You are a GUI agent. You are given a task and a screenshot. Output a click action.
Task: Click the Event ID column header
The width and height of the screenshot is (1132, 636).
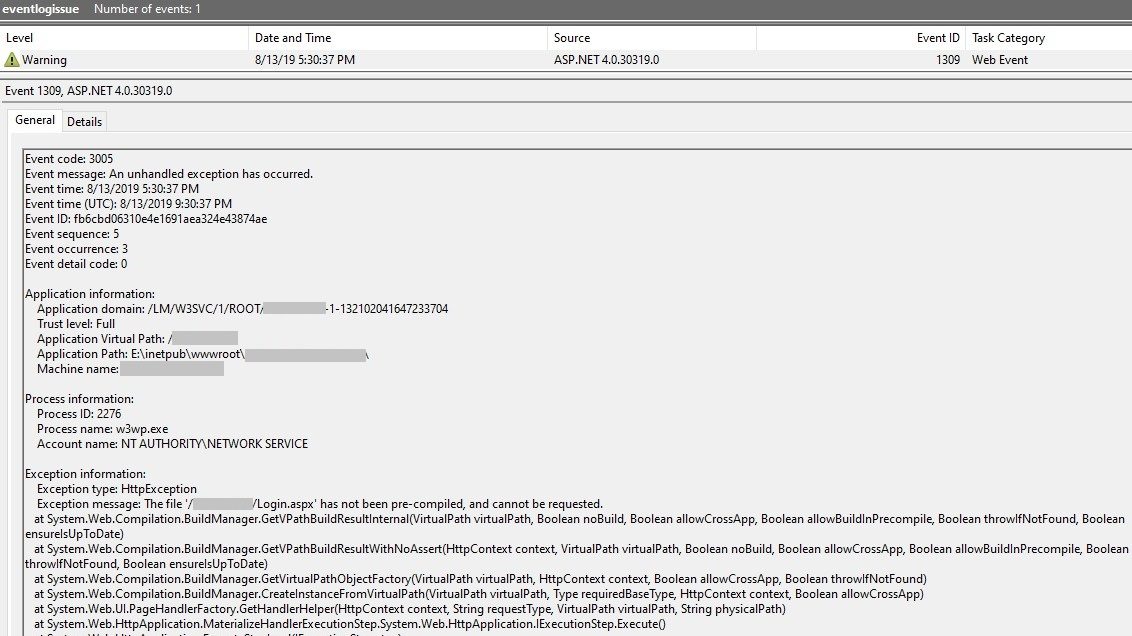click(938, 38)
